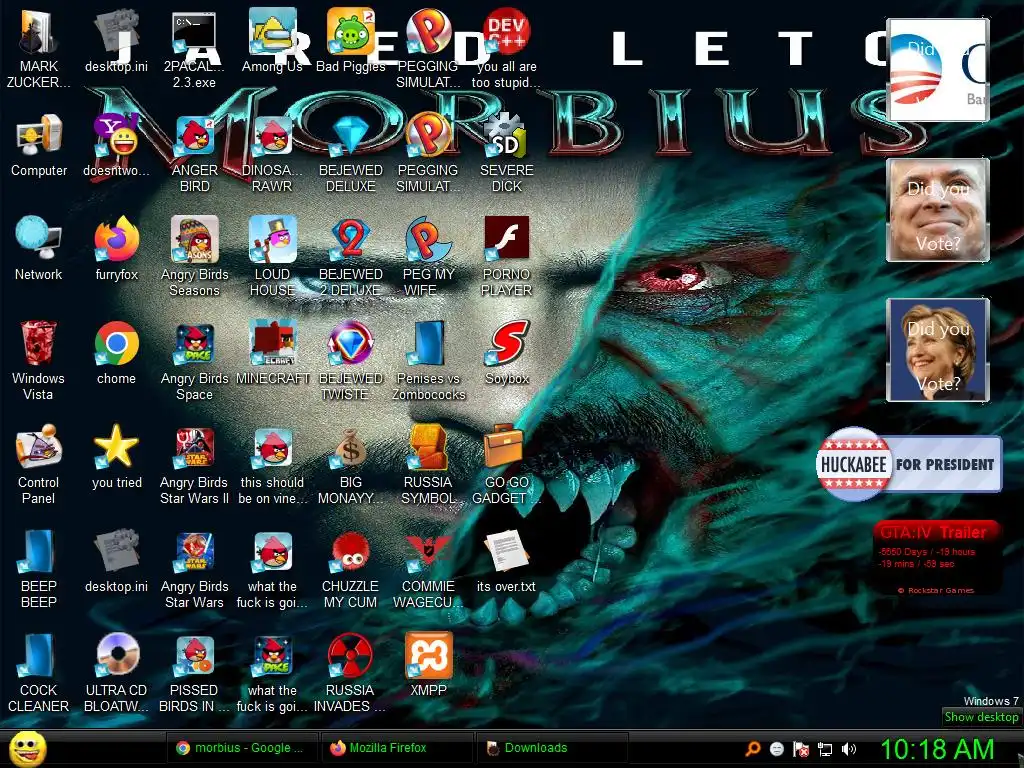Open the smiley-face Start button
The image size is (1024, 768).
coord(27,748)
